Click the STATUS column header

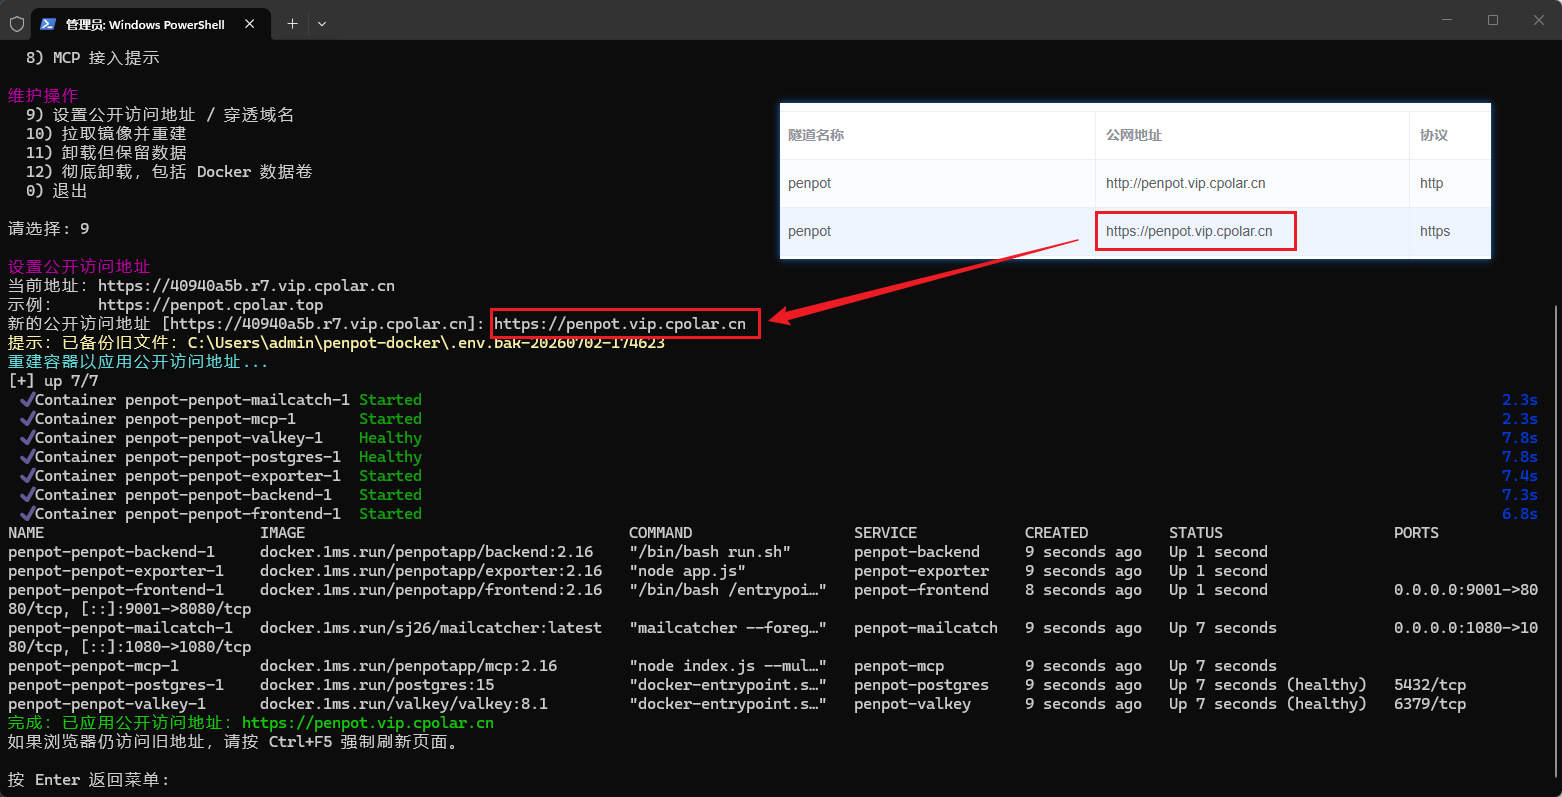pos(1196,533)
